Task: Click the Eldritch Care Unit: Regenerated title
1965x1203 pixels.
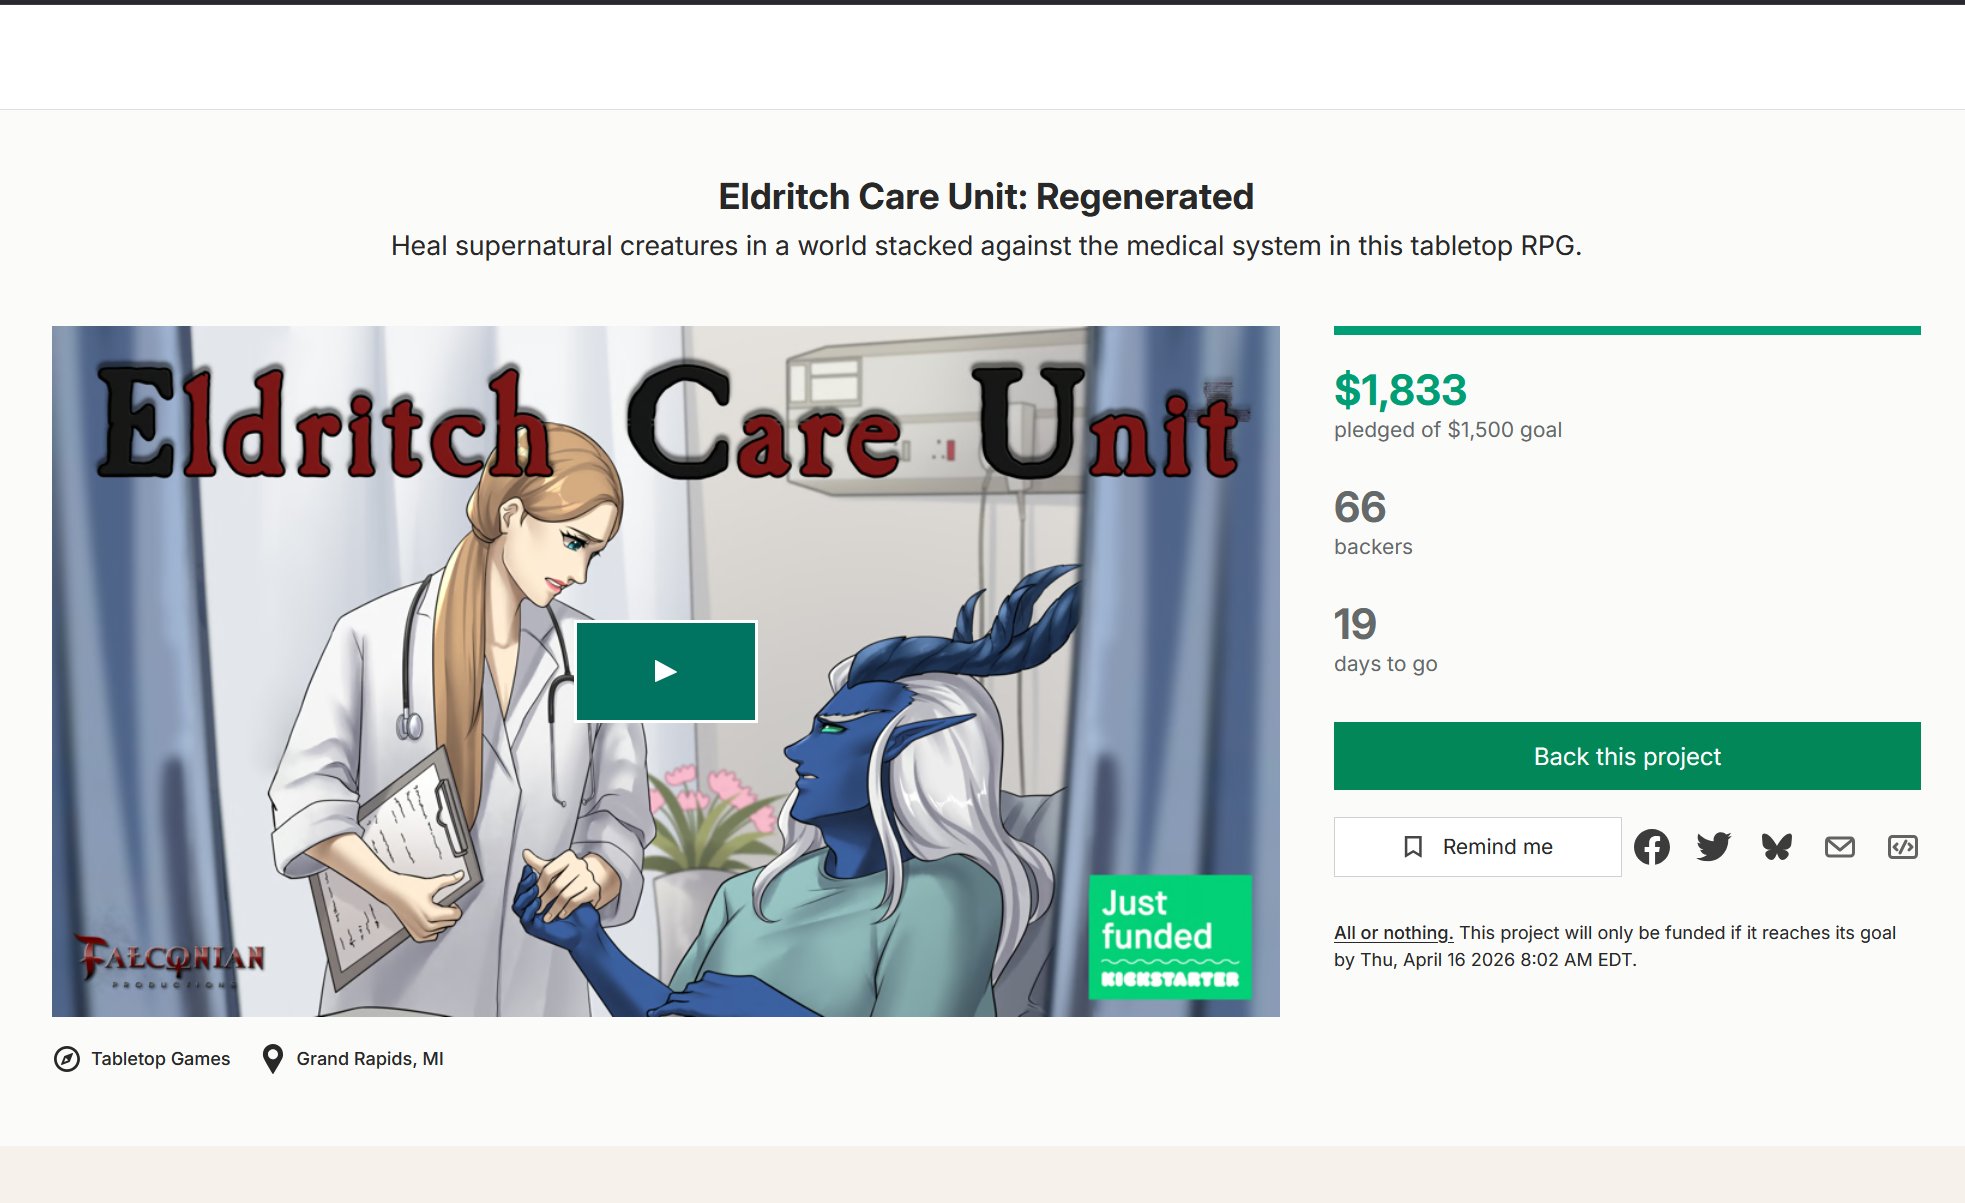Action: tap(985, 197)
